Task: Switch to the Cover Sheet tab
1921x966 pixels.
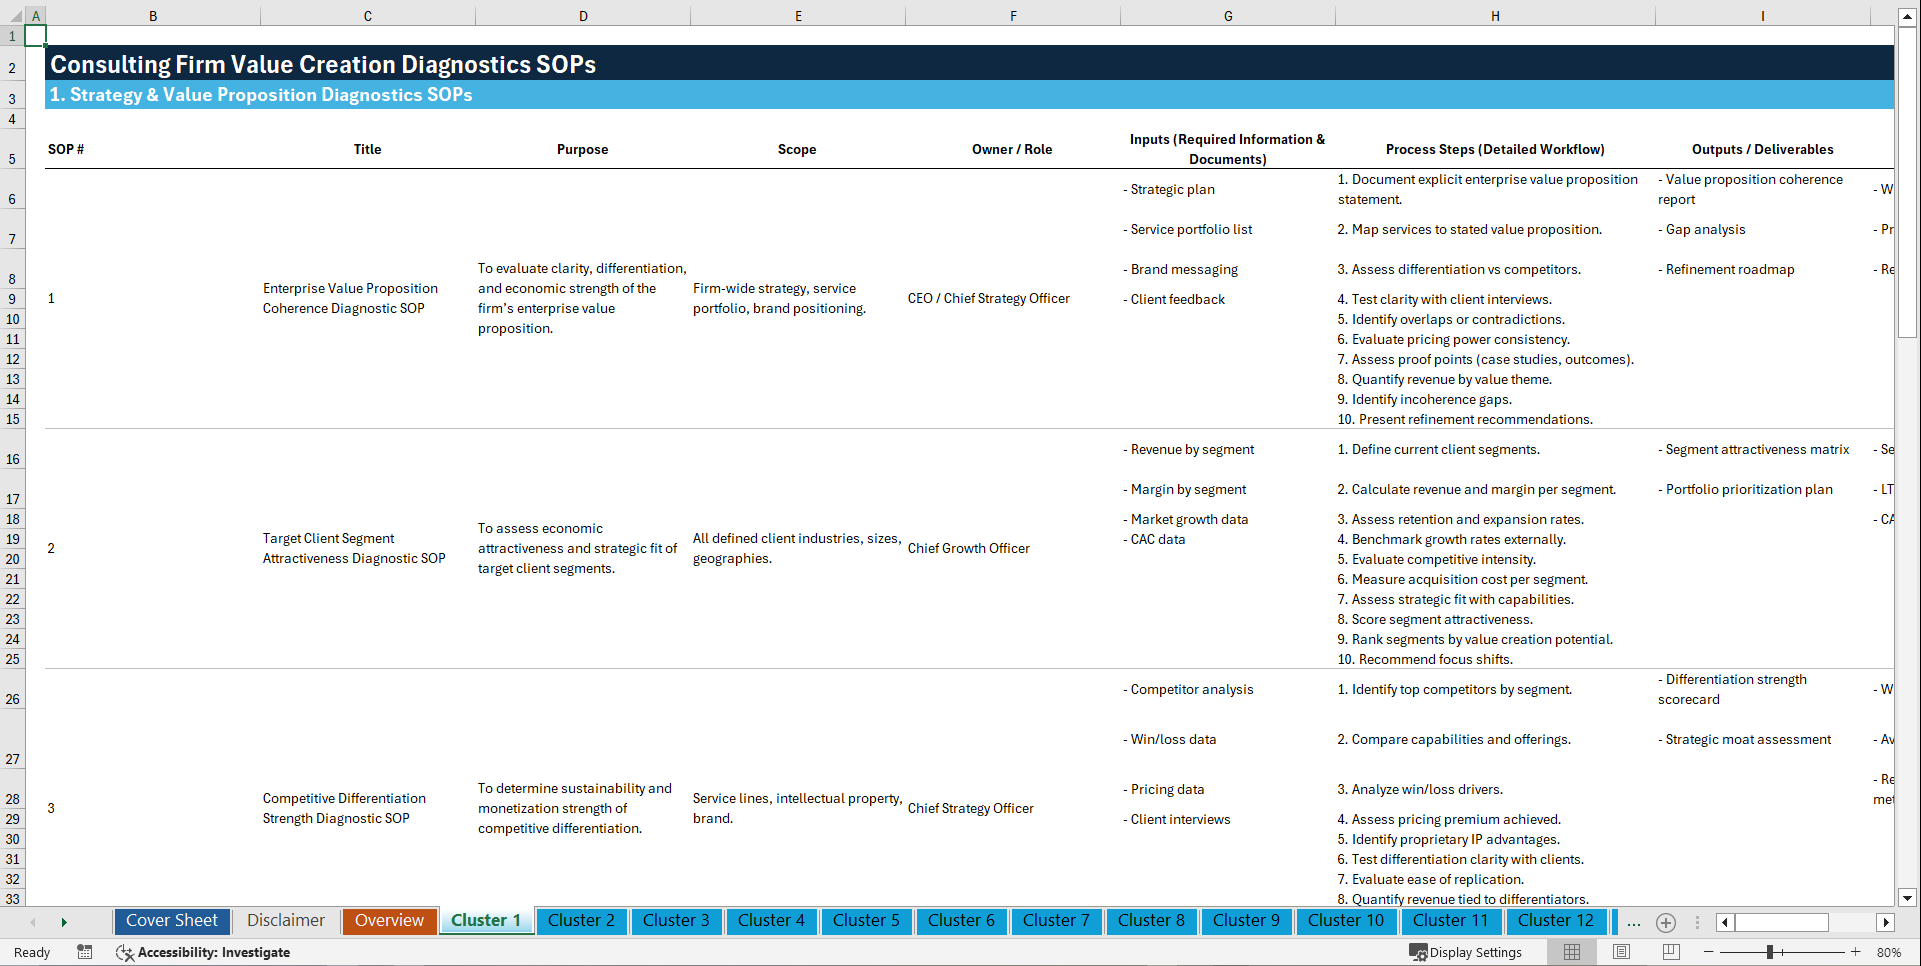Action: [171, 921]
